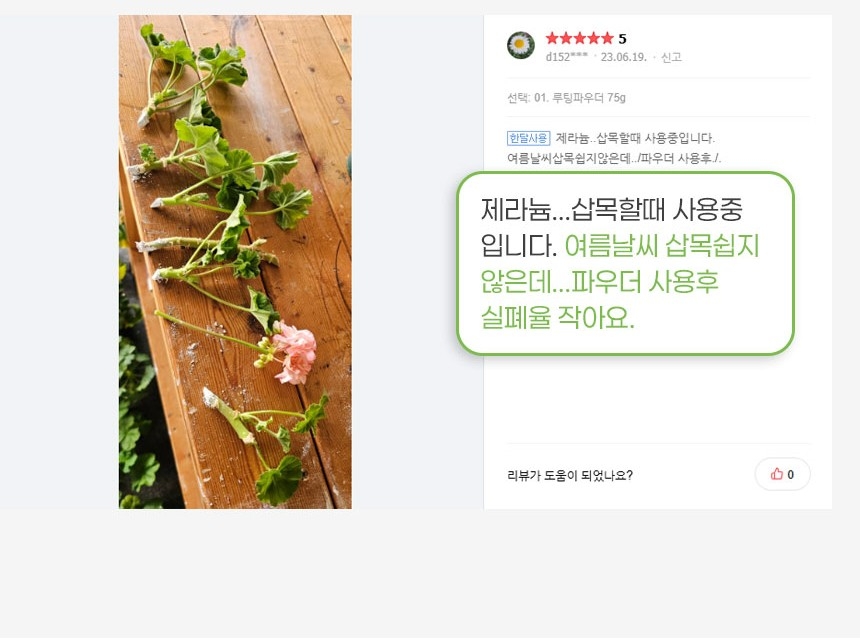Image resolution: width=860 pixels, height=642 pixels.
Task: Click the thumbs-up helpful icon
Action: (777, 474)
